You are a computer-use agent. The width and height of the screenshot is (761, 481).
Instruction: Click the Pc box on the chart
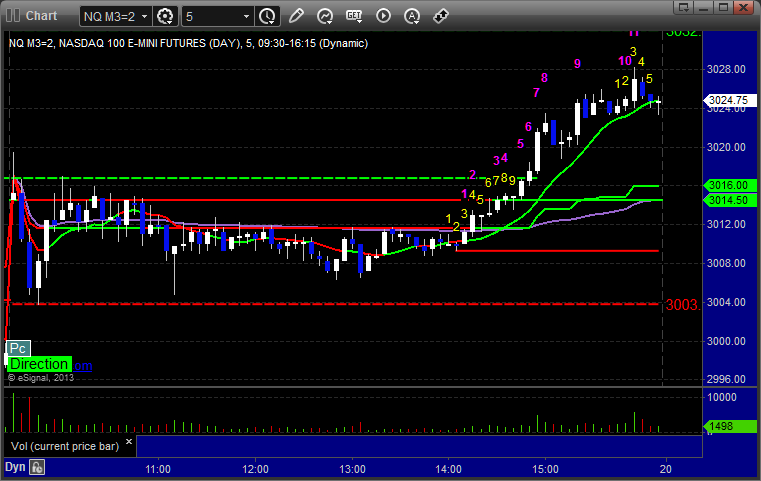pyautogui.click(x=18, y=348)
